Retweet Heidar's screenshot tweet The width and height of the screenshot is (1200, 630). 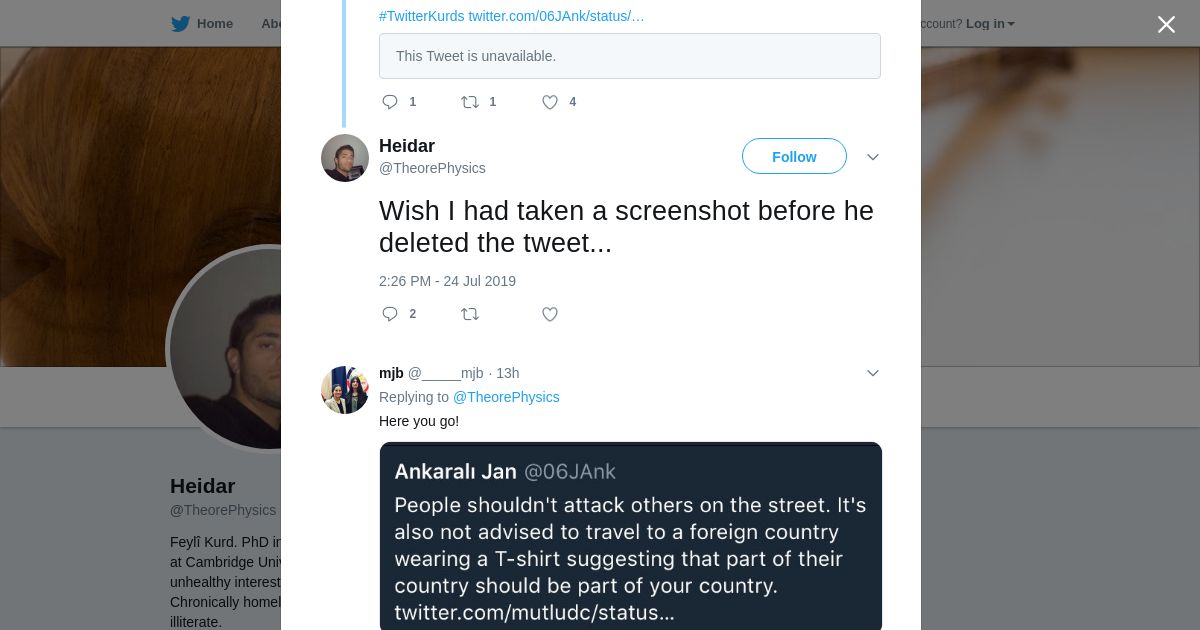[x=470, y=314]
